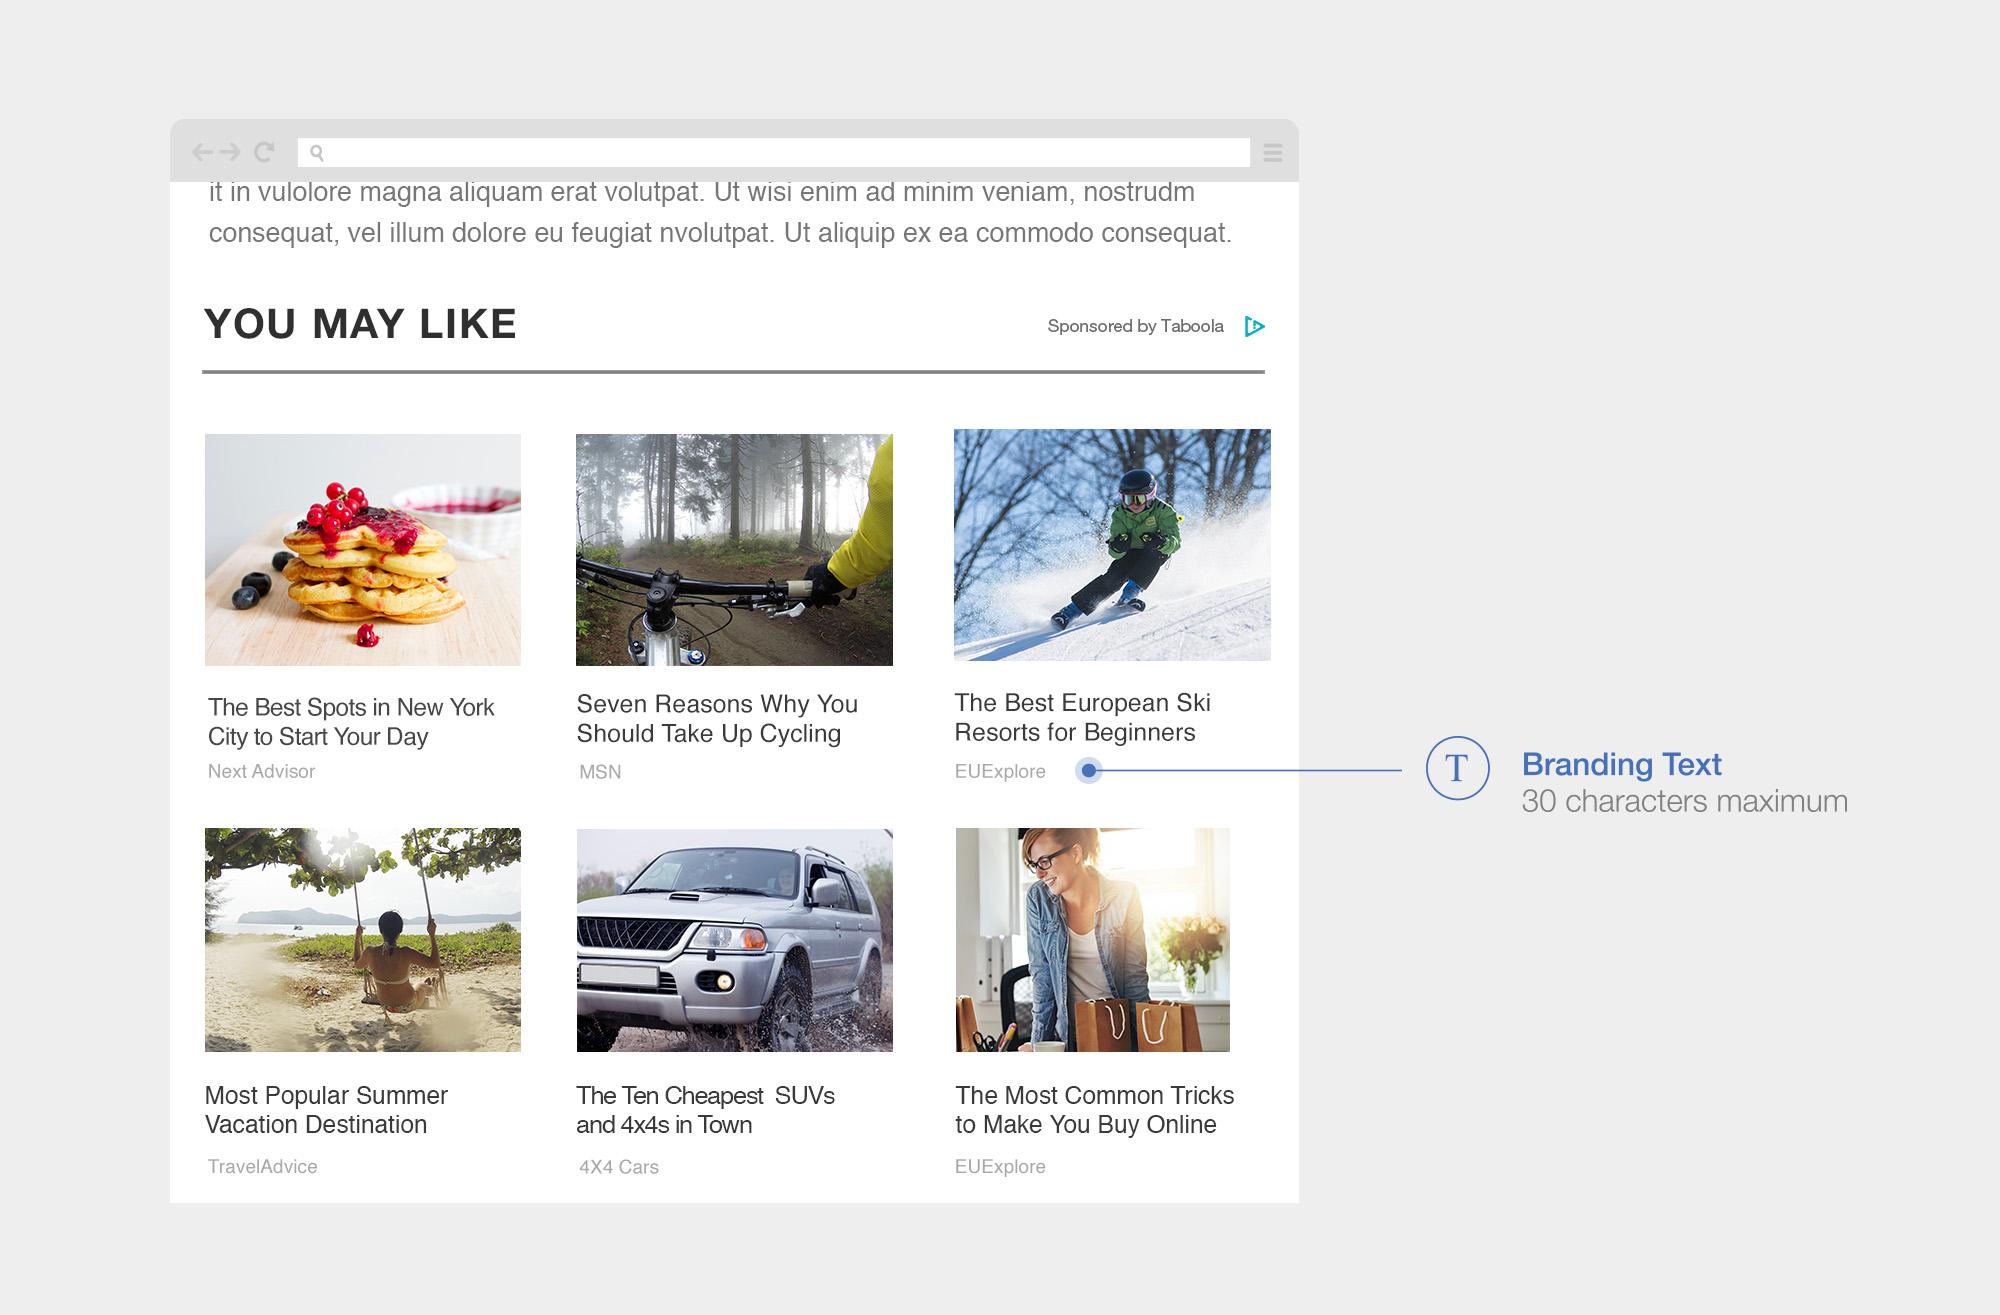The width and height of the screenshot is (2000, 1315).
Task: Click the search magnifier in address bar
Action: click(317, 153)
